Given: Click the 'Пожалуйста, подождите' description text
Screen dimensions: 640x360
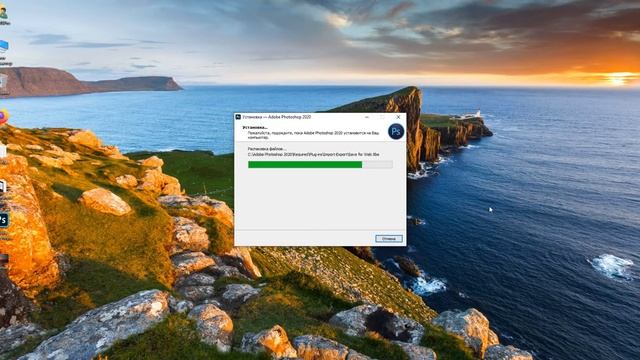Looking at the screenshot, I should (313, 135).
